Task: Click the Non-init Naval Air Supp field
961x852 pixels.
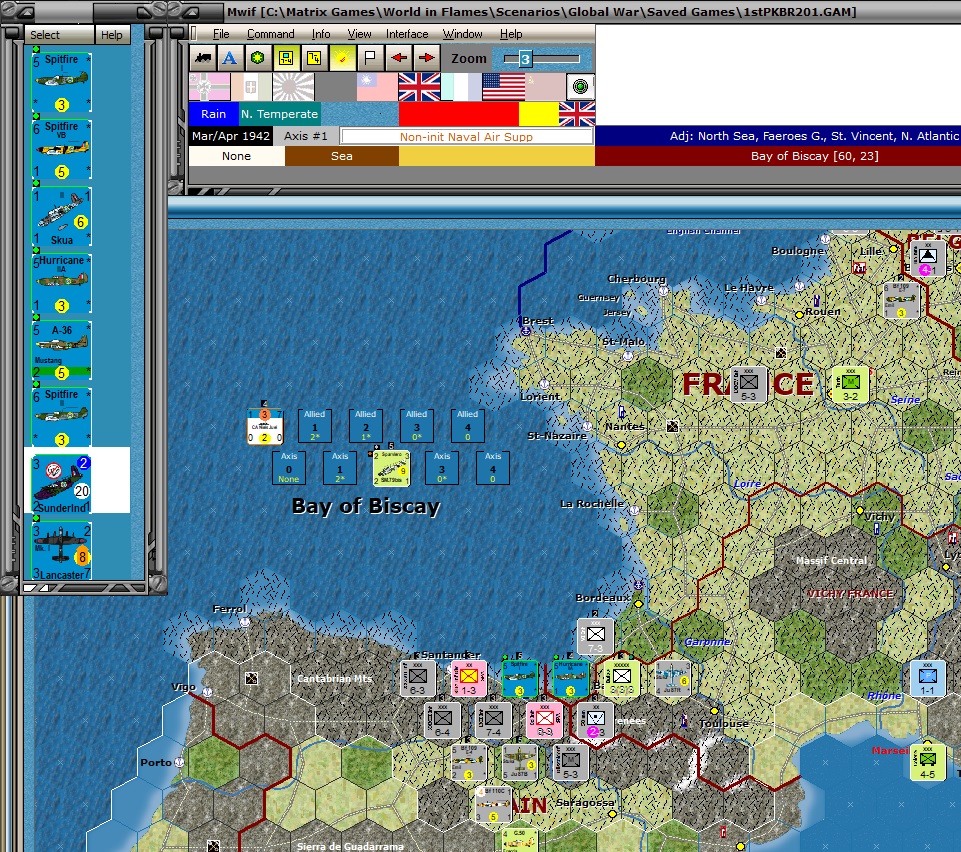Action: [x=466, y=137]
